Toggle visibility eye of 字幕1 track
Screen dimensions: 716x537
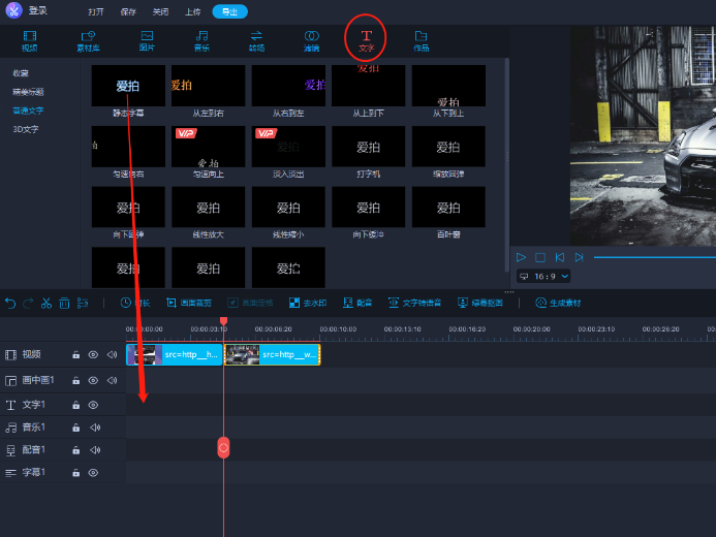click(93, 473)
